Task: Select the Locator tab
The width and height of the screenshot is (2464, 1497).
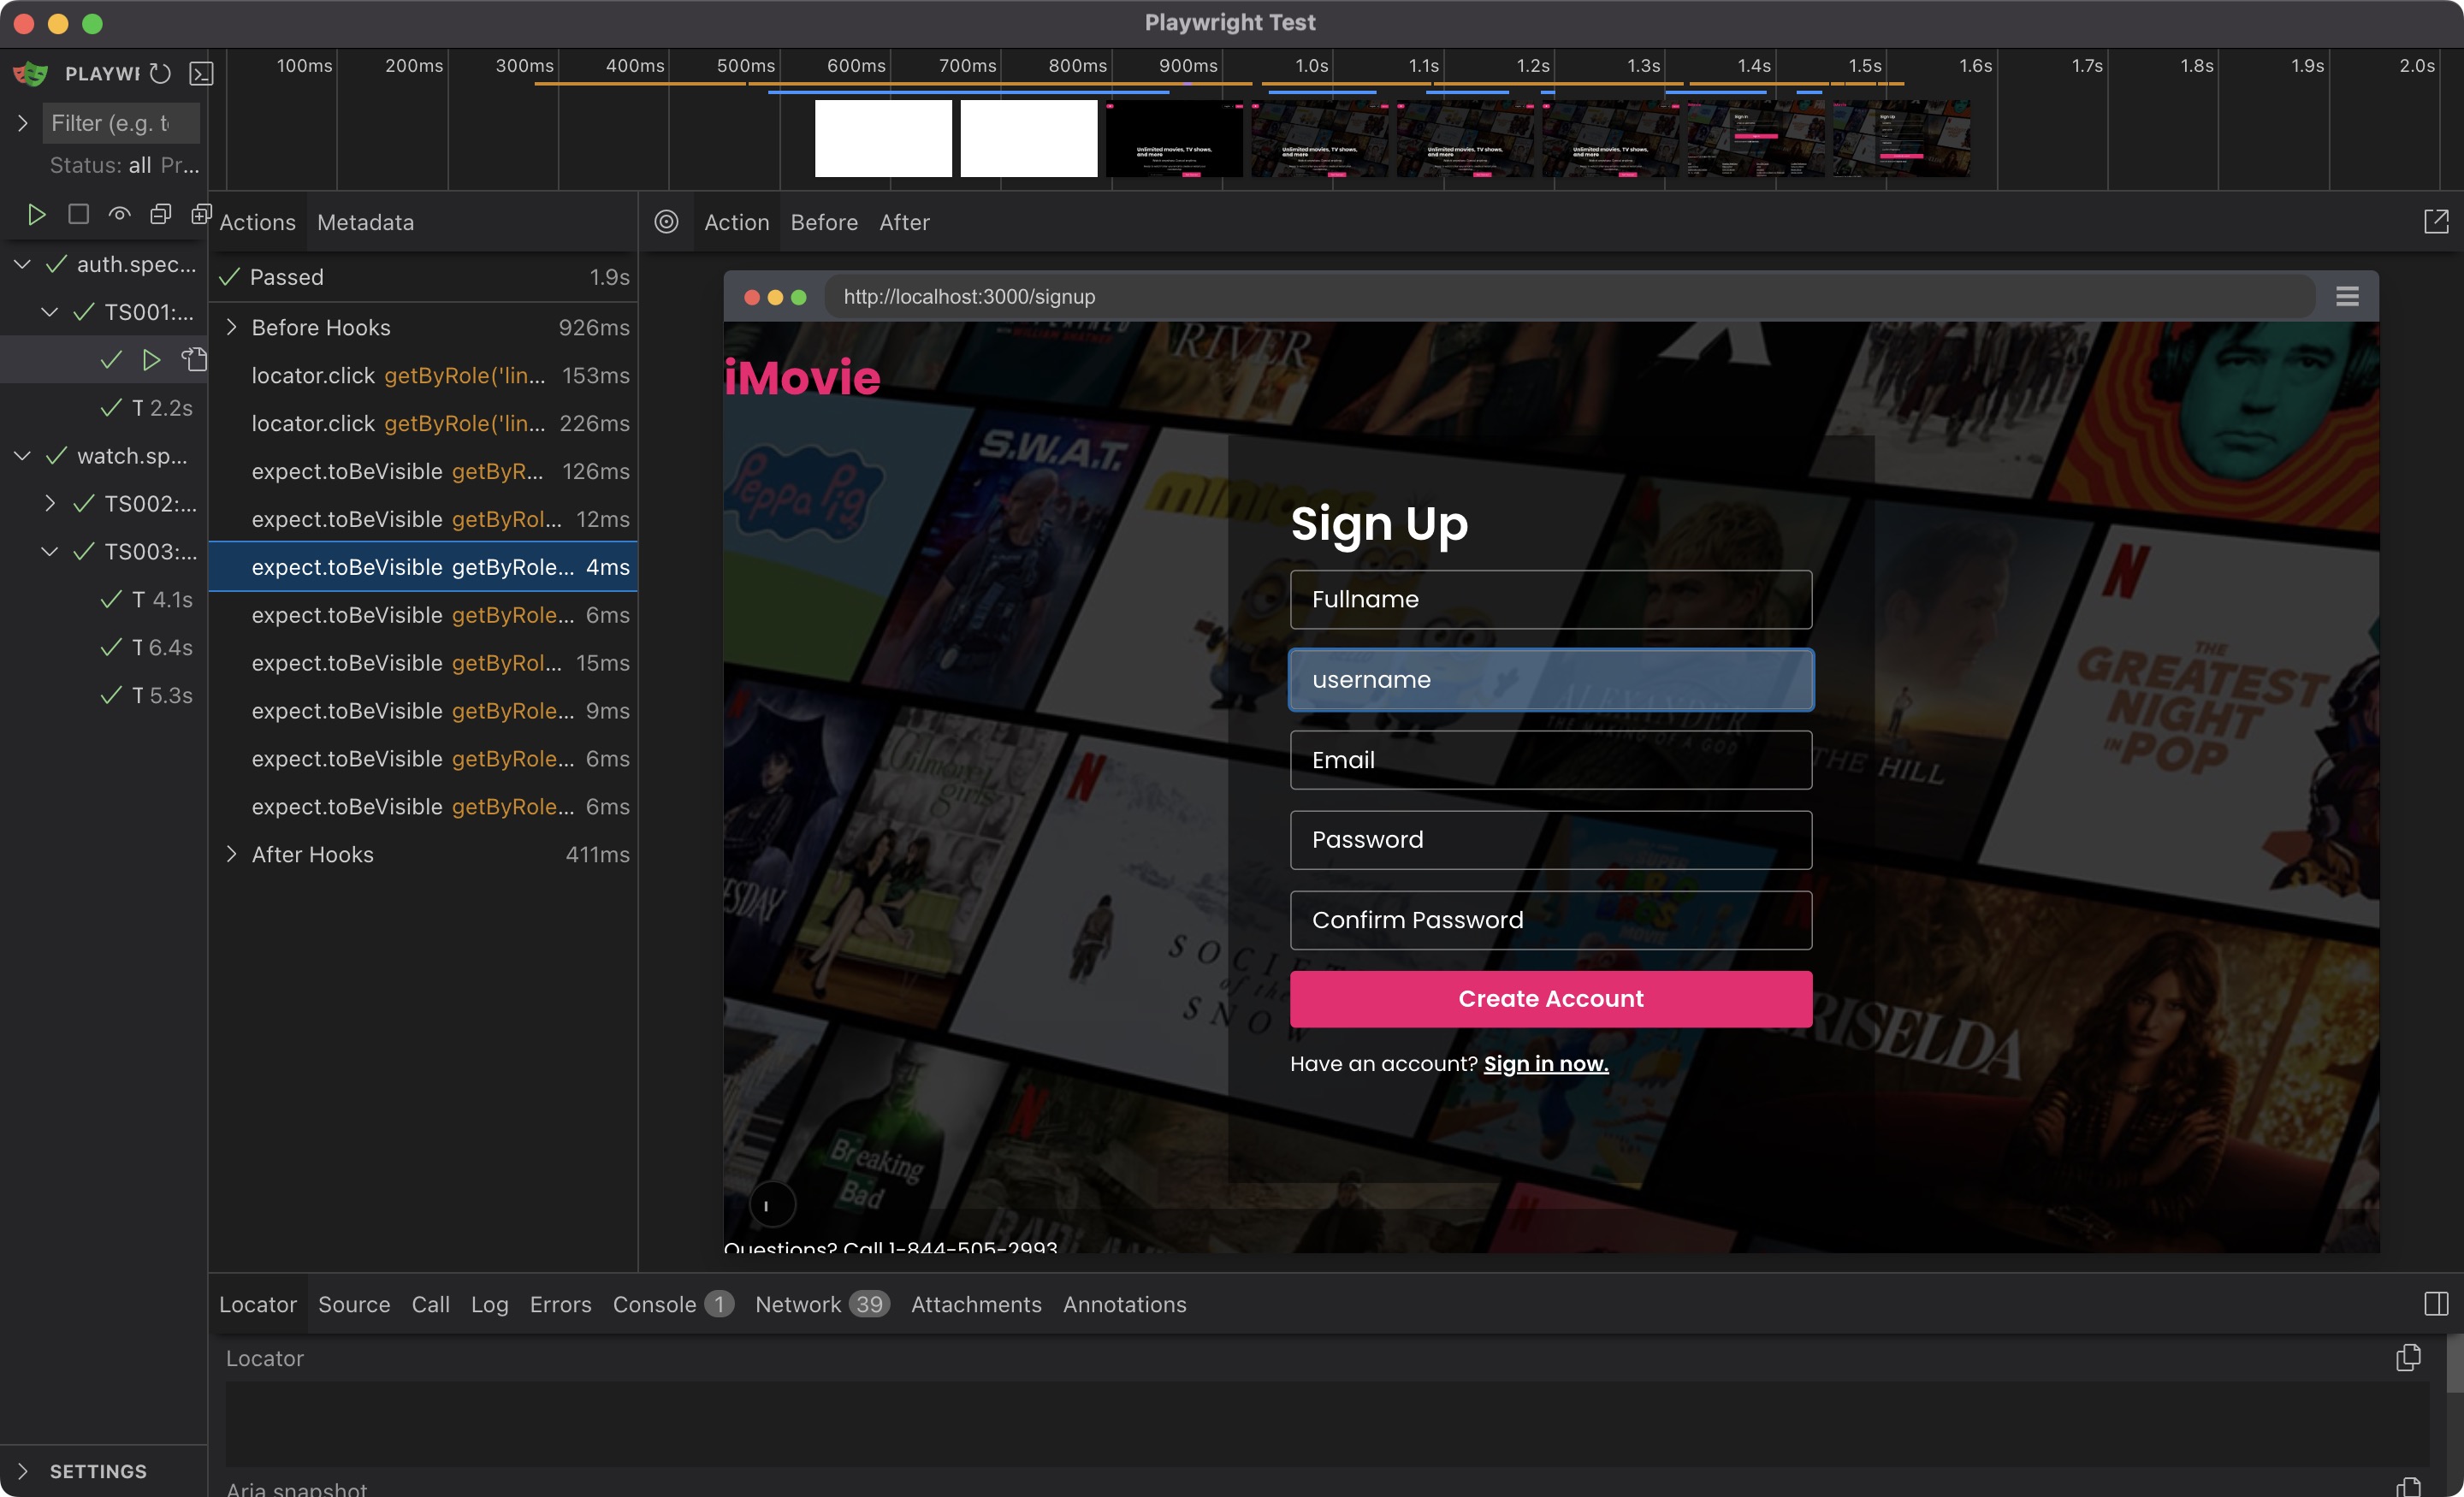Action: [x=258, y=1304]
